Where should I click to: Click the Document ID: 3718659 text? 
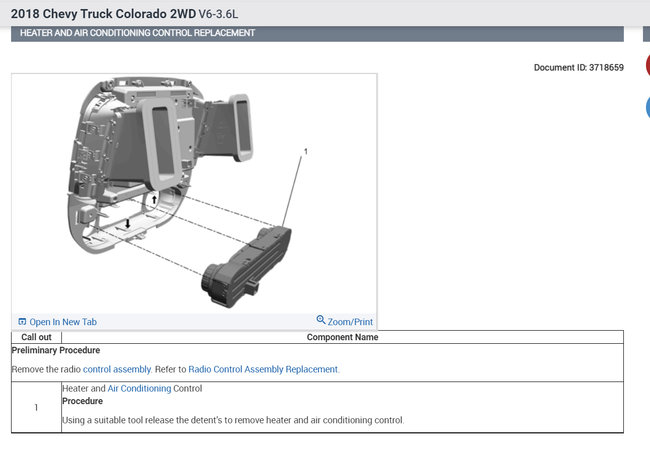[x=579, y=68]
